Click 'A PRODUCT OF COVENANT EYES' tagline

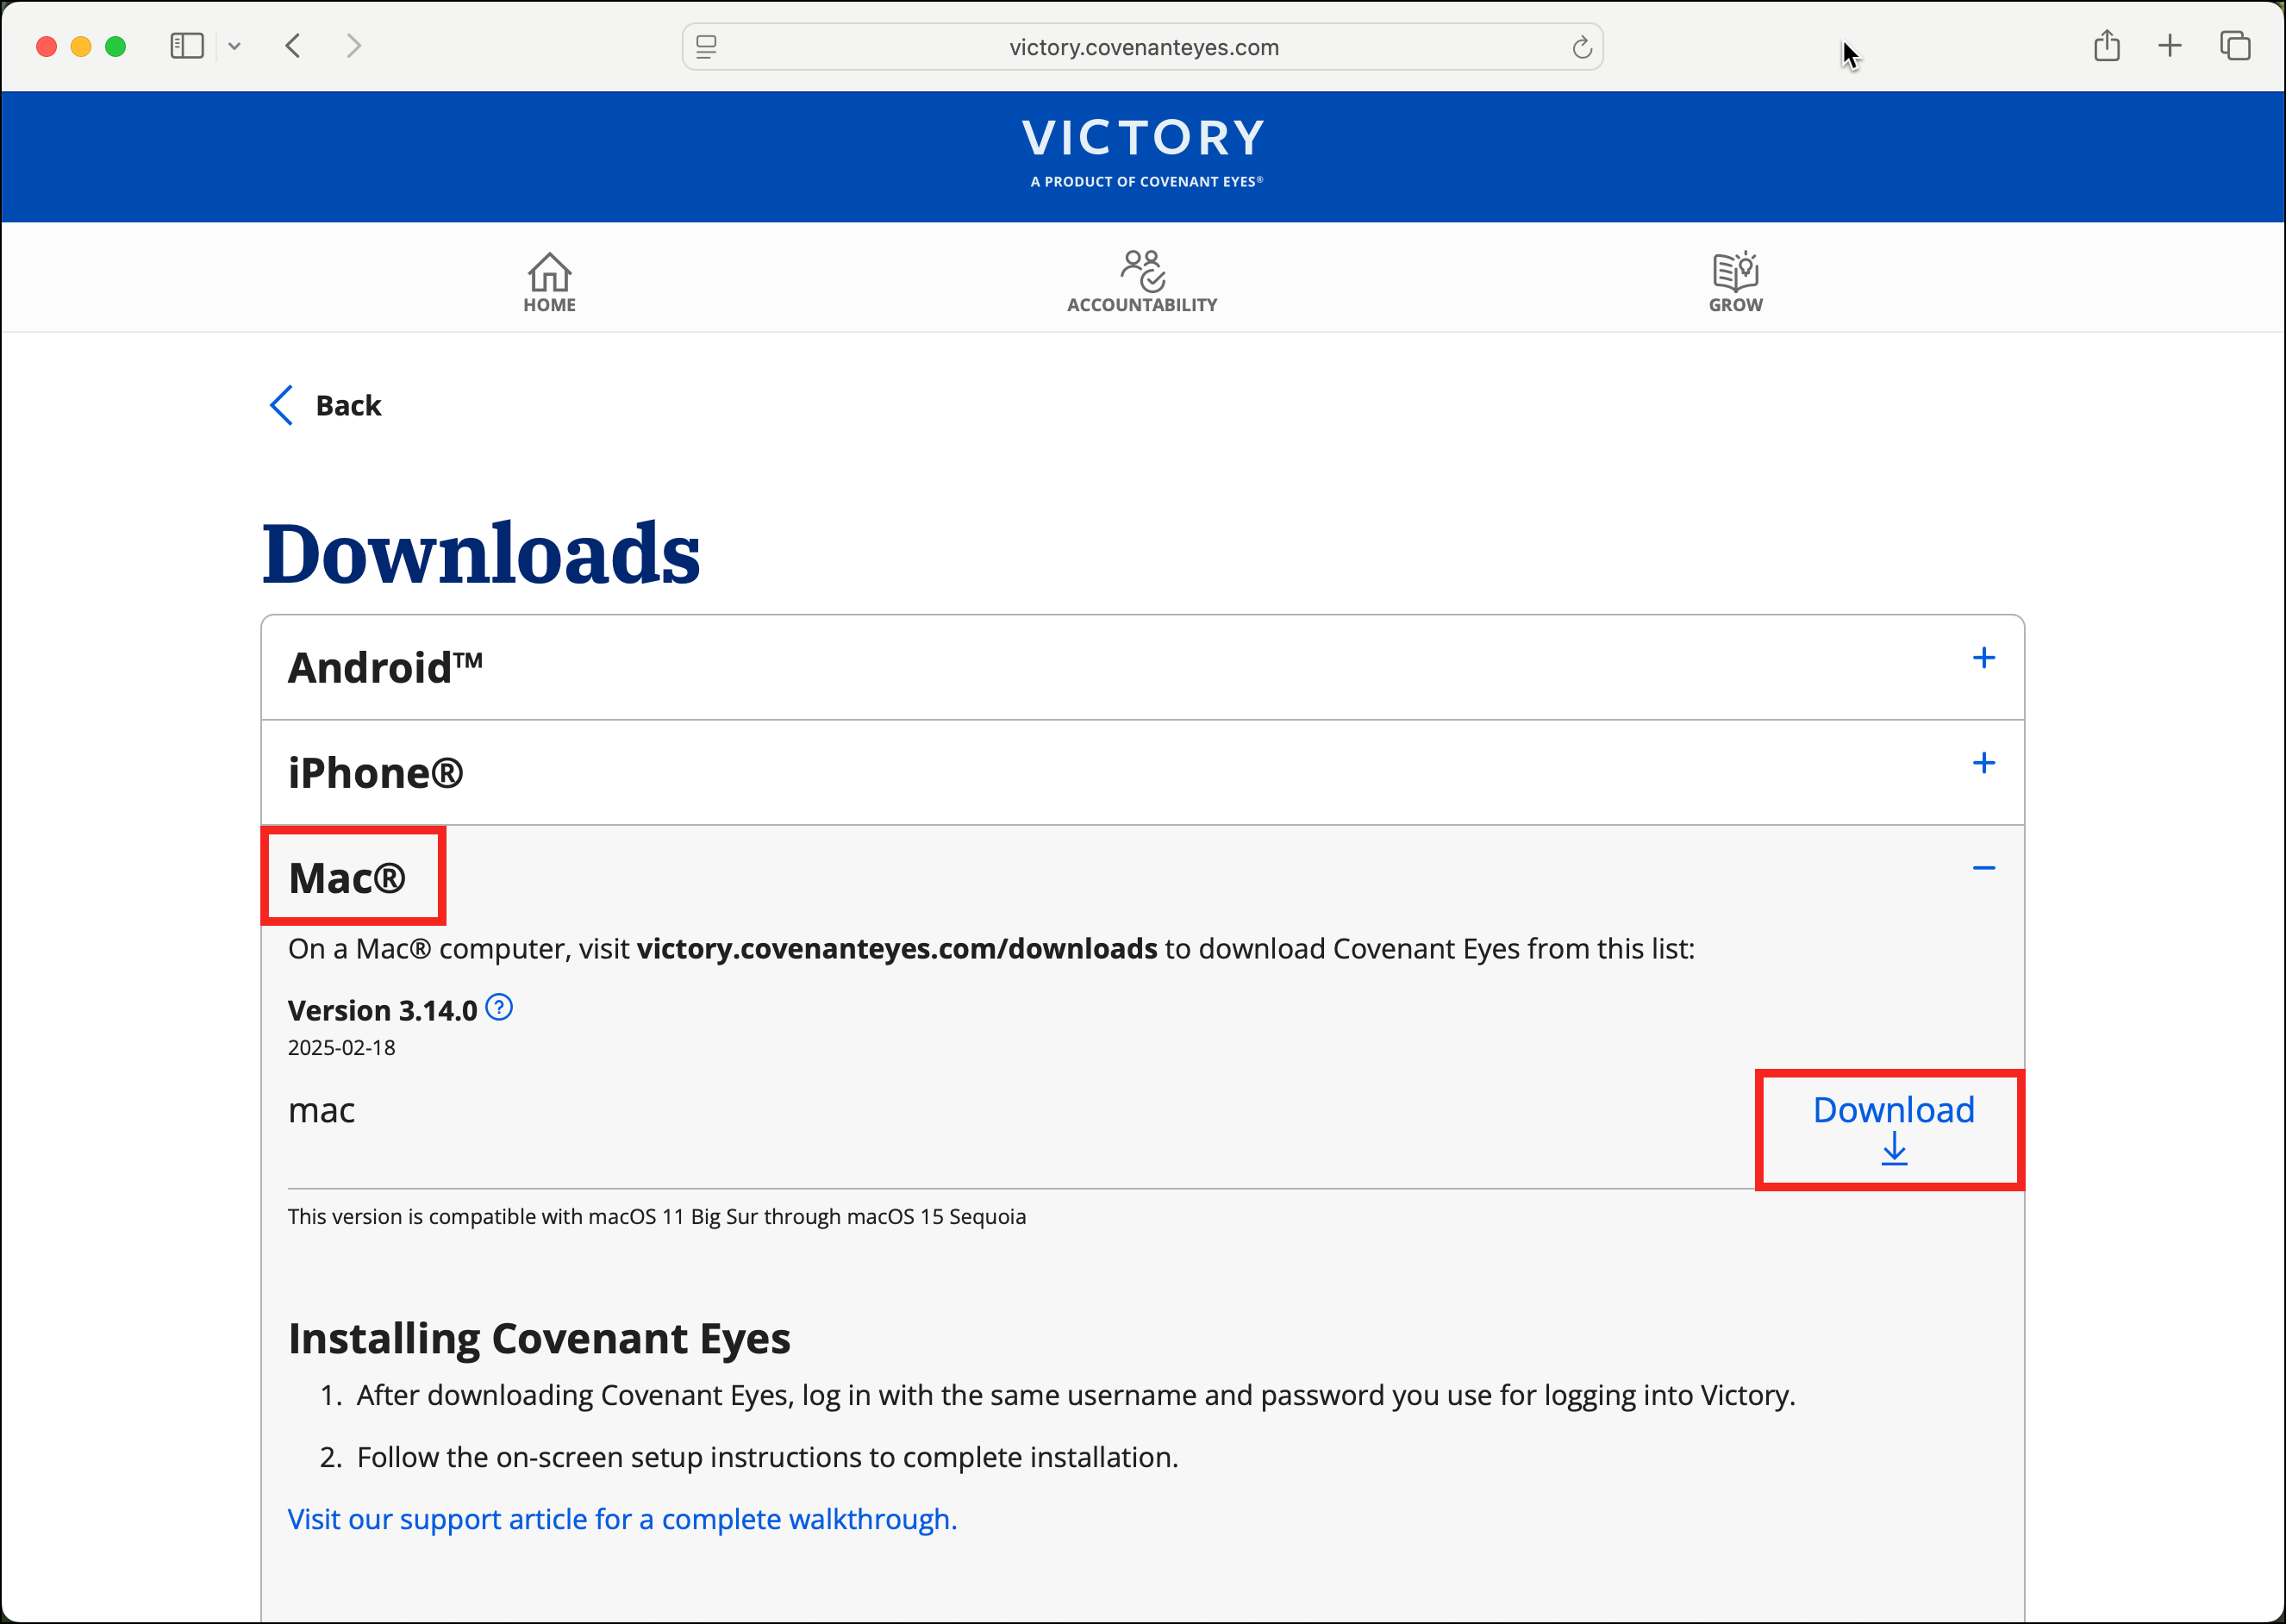click(1146, 182)
